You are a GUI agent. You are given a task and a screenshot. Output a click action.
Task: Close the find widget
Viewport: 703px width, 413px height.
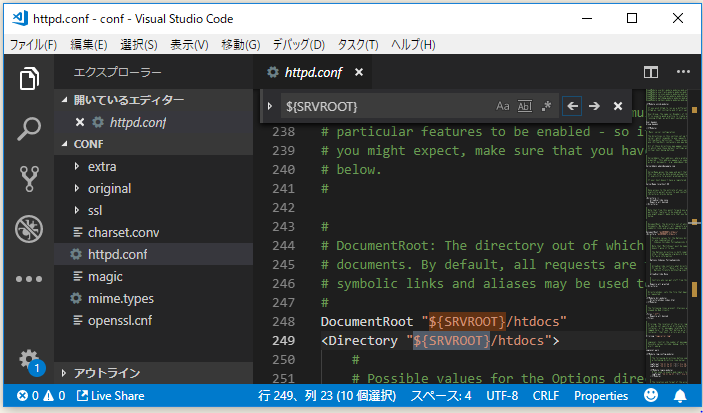pyautogui.click(x=618, y=106)
